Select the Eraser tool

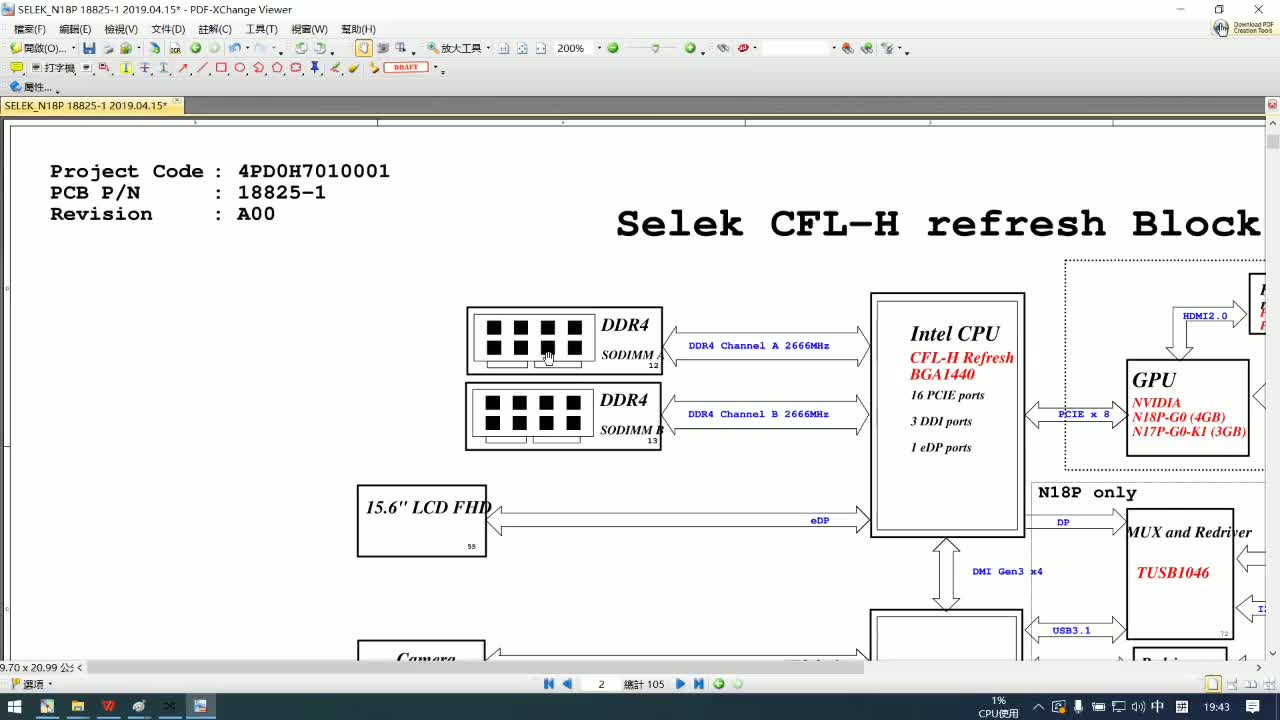coord(354,68)
